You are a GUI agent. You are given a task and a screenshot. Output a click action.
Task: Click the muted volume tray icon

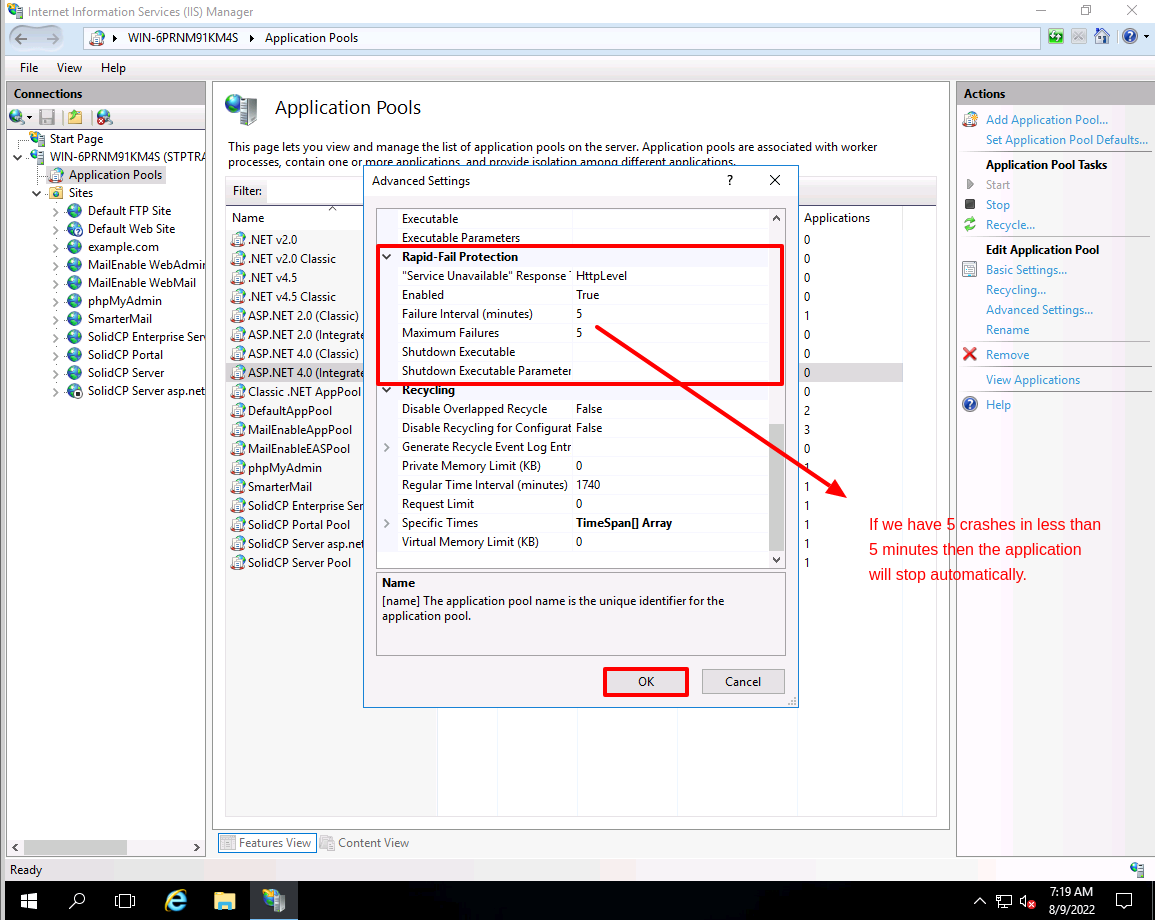(1027, 901)
